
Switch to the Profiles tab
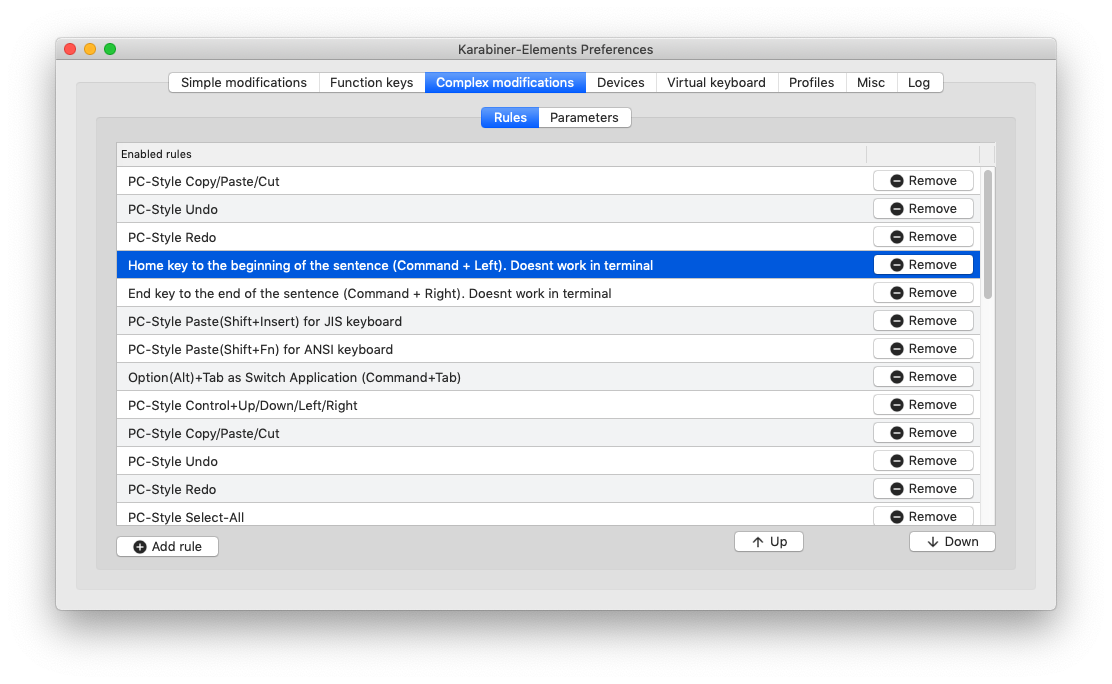[x=811, y=82]
